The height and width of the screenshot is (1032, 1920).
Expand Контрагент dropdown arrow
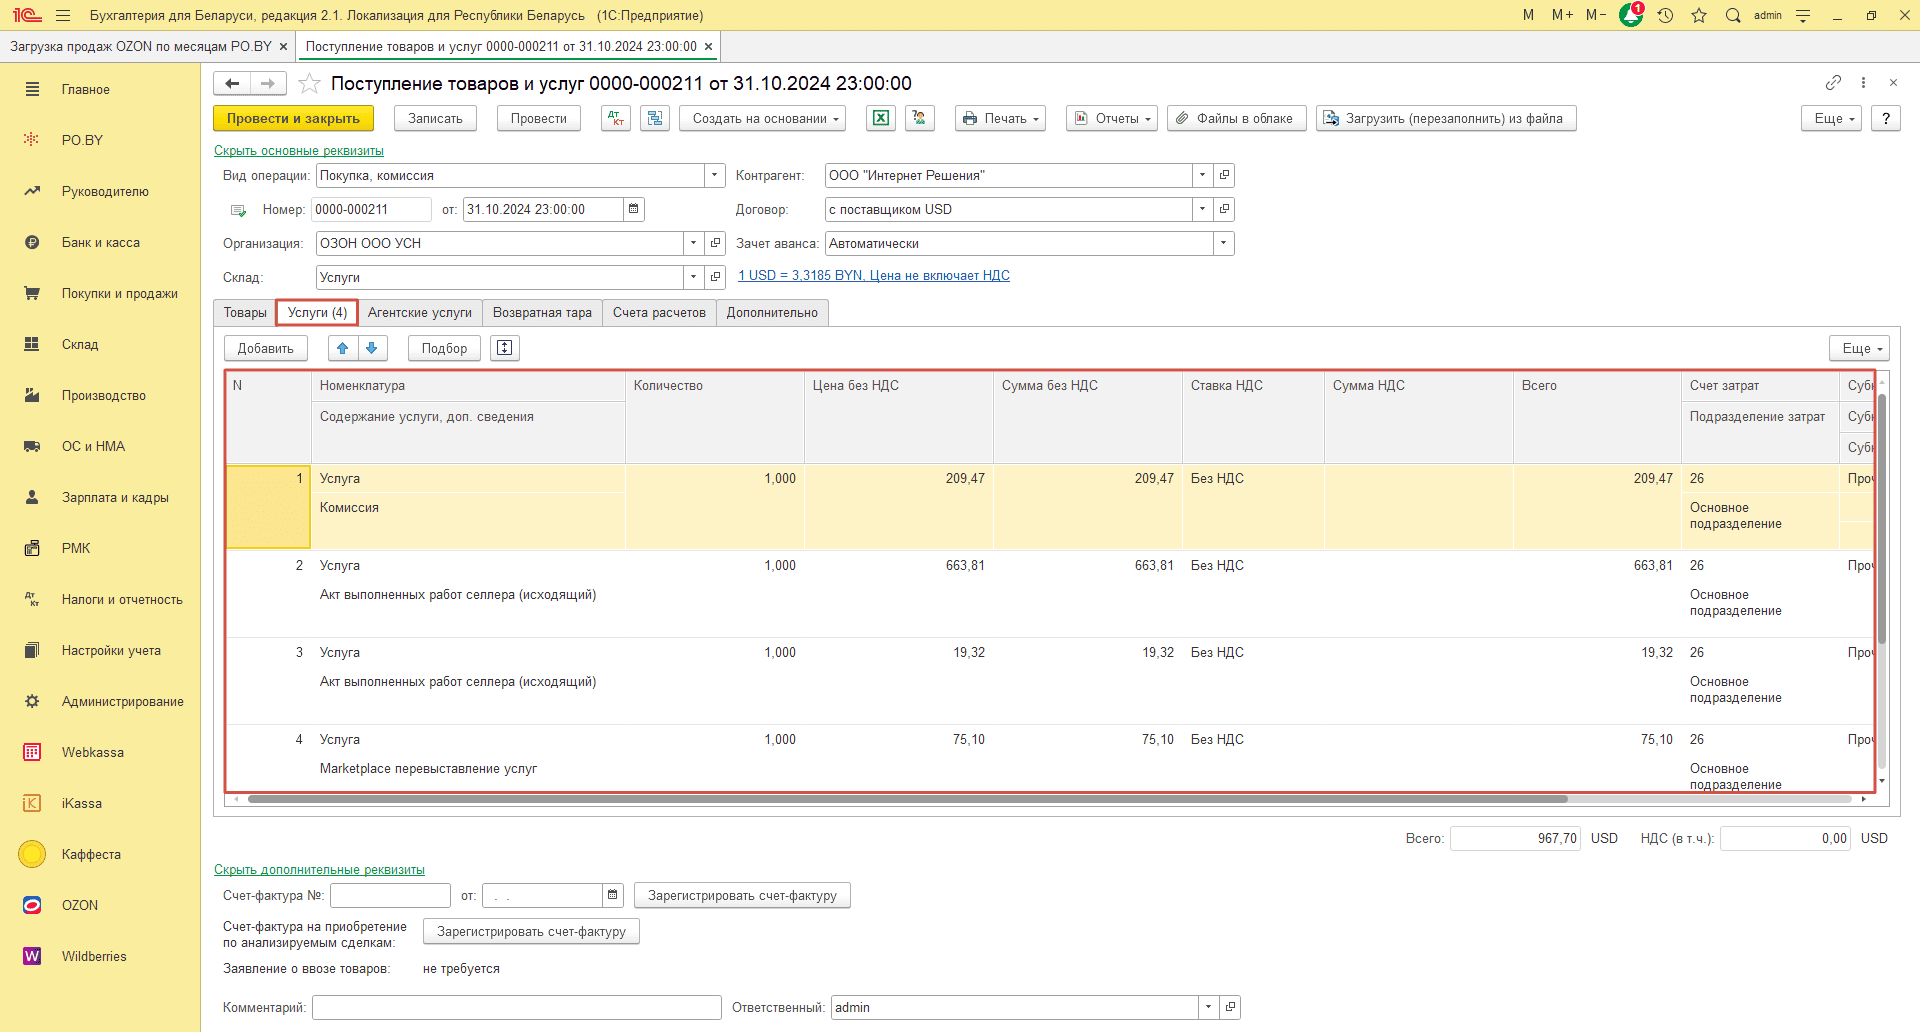click(x=1202, y=175)
